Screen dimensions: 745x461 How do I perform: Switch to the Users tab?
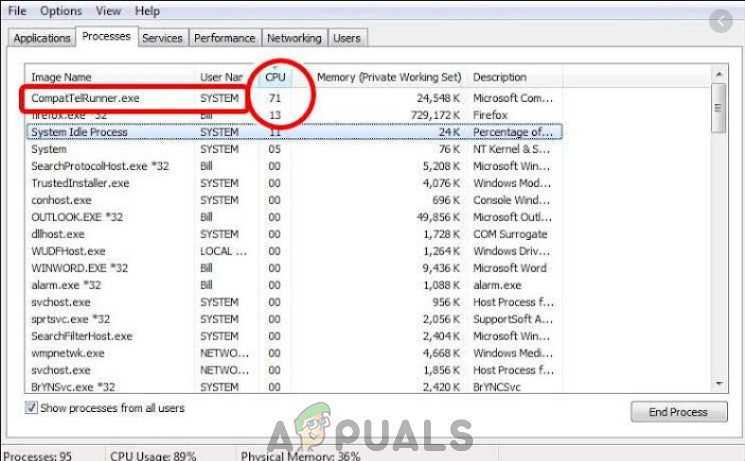[x=347, y=38]
